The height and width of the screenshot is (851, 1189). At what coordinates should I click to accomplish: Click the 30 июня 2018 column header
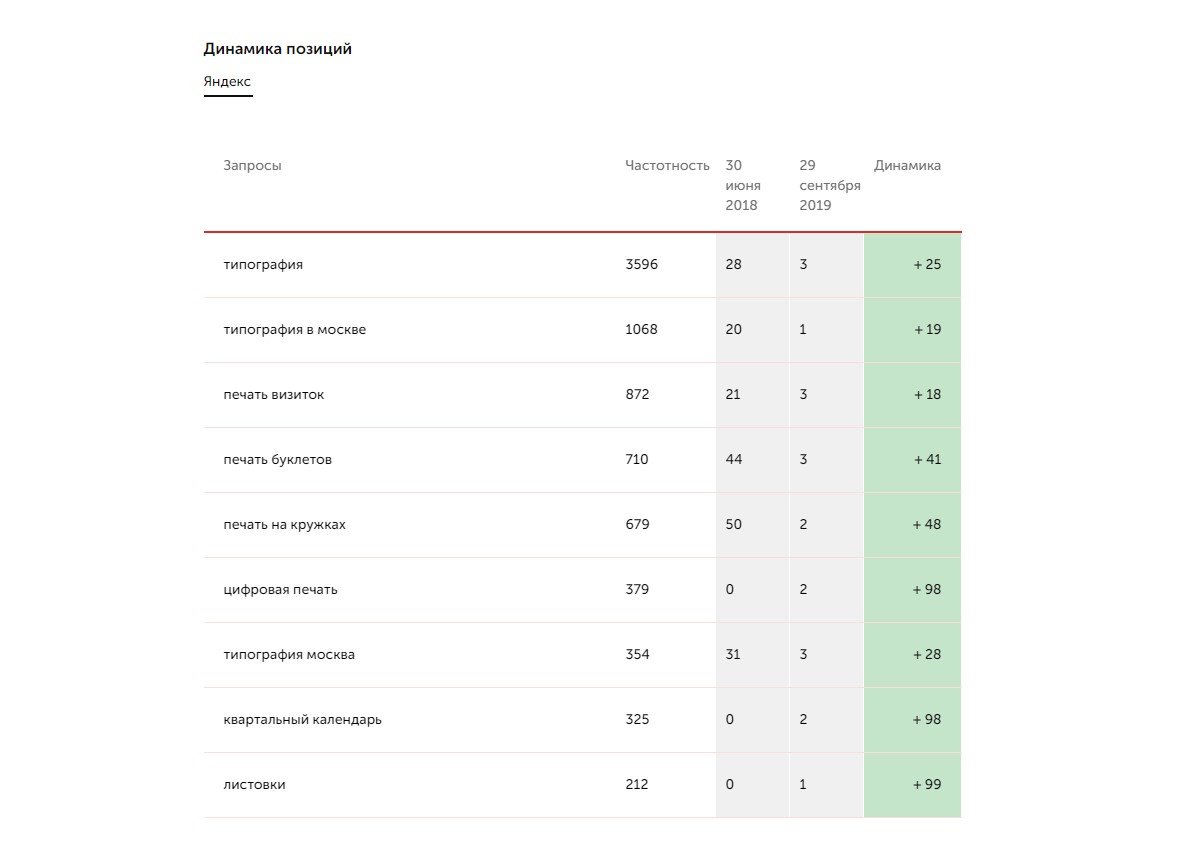(743, 185)
